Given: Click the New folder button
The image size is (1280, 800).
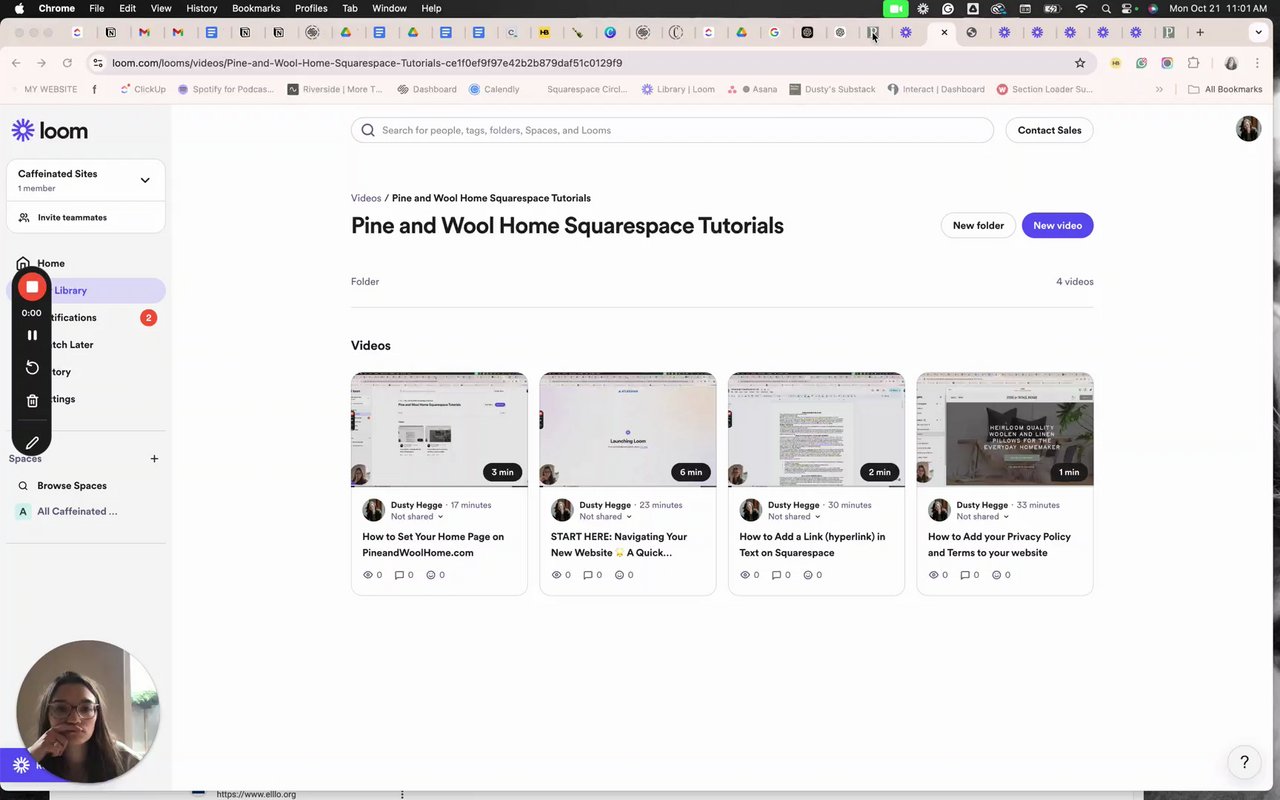Looking at the screenshot, I should [978, 225].
